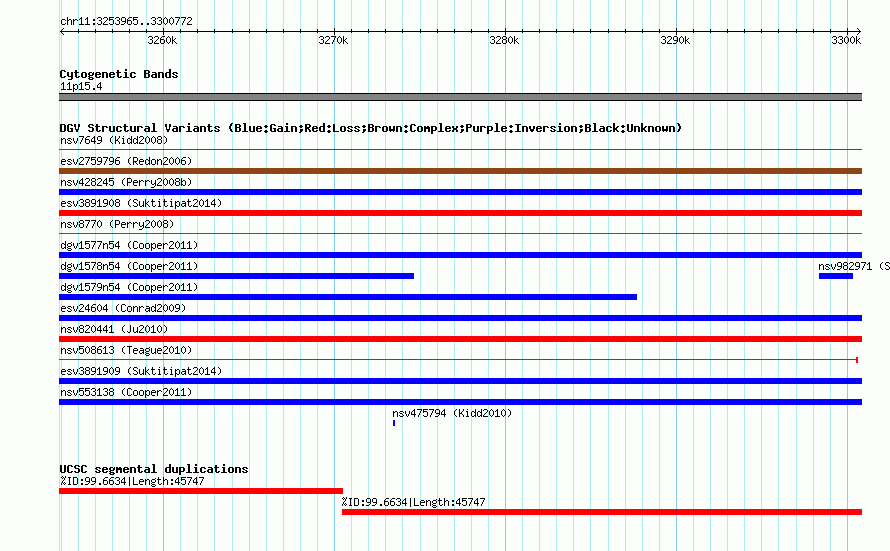Click the nsv428245 (Perry2008b) label
Screen dimensions: 890x551
(x=126, y=182)
